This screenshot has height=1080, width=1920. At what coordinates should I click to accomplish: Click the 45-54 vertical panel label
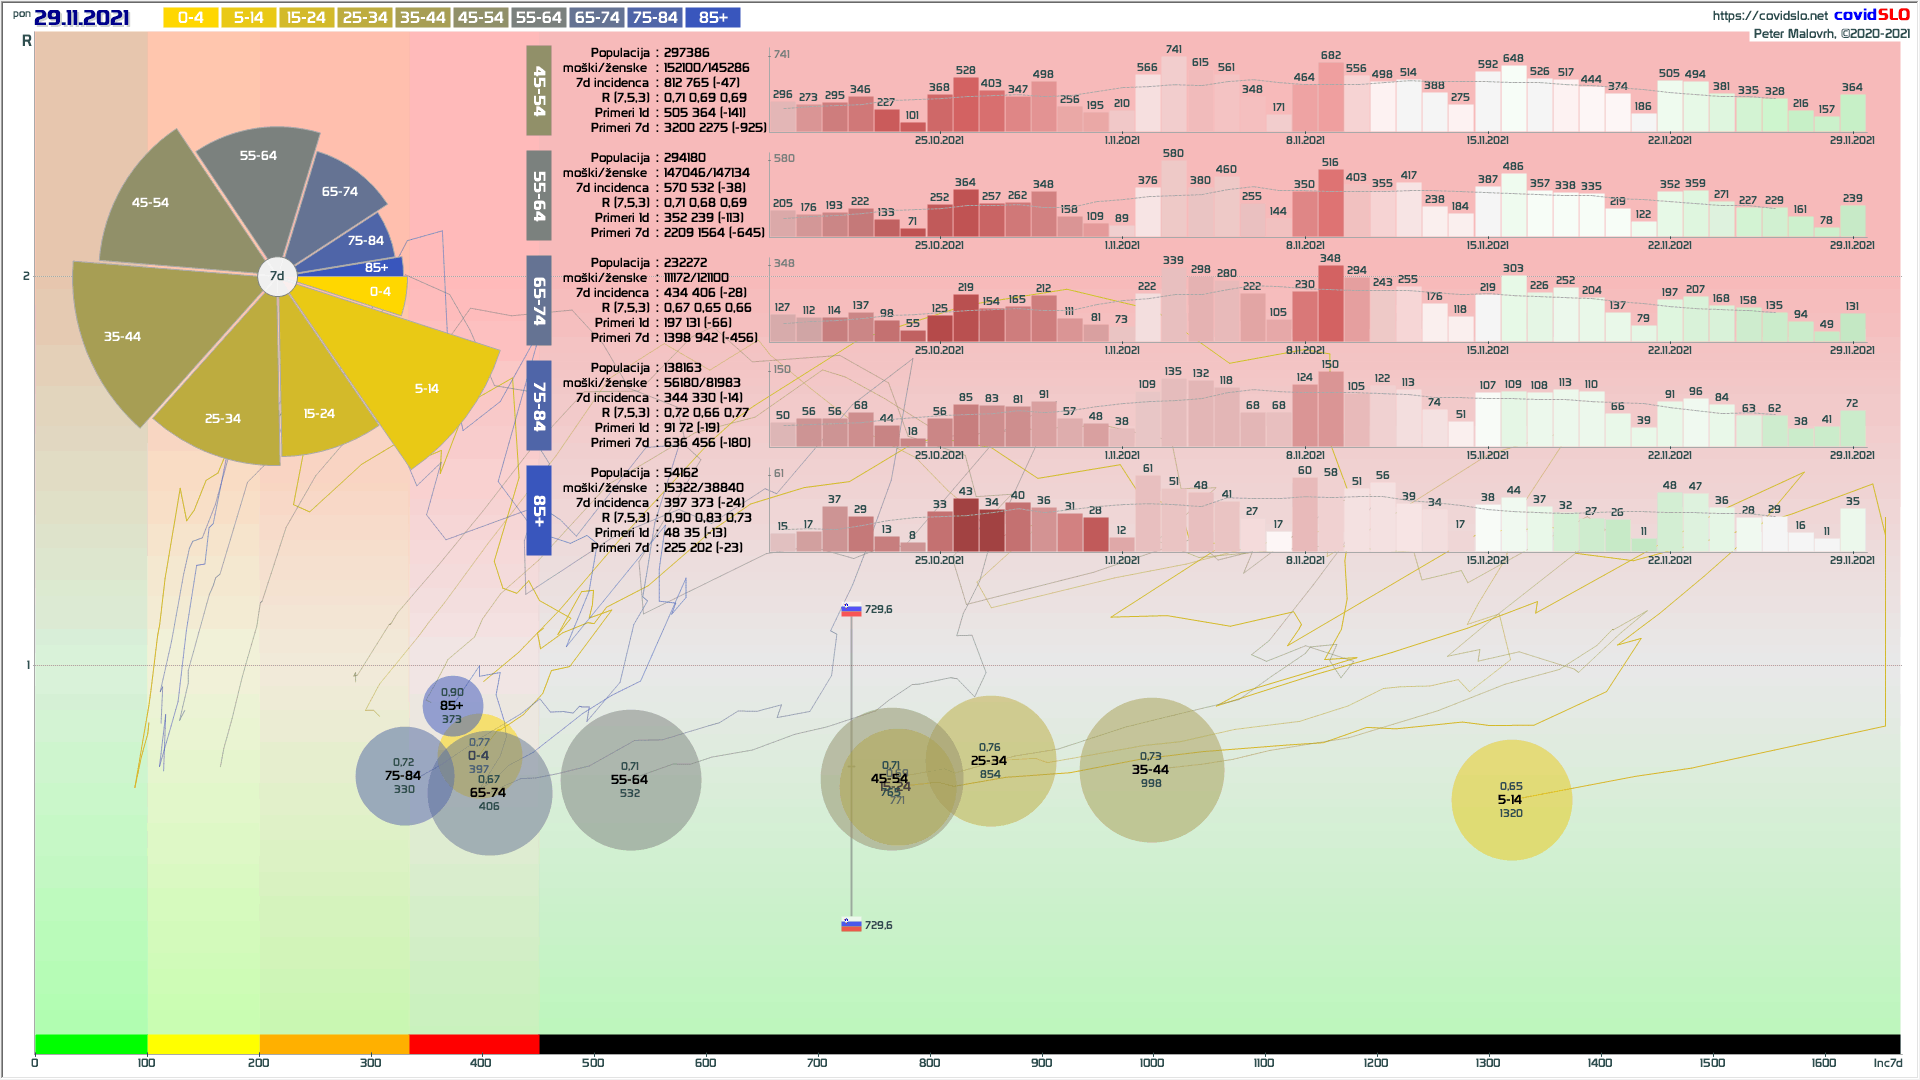click(x=539, y=90)
